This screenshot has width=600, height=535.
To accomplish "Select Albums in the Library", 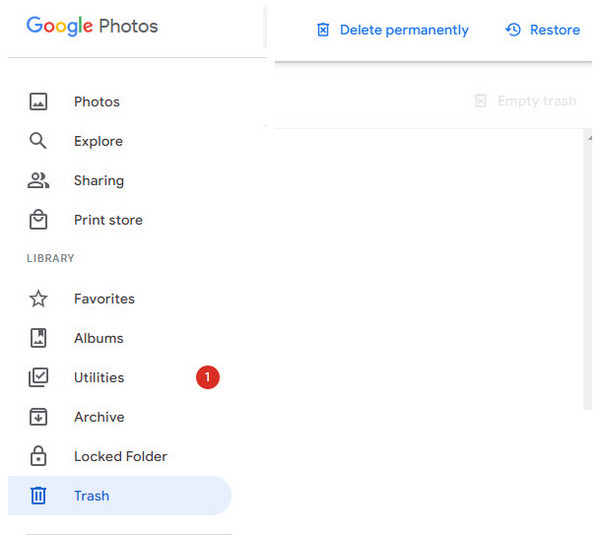I will tap(99, 338).
